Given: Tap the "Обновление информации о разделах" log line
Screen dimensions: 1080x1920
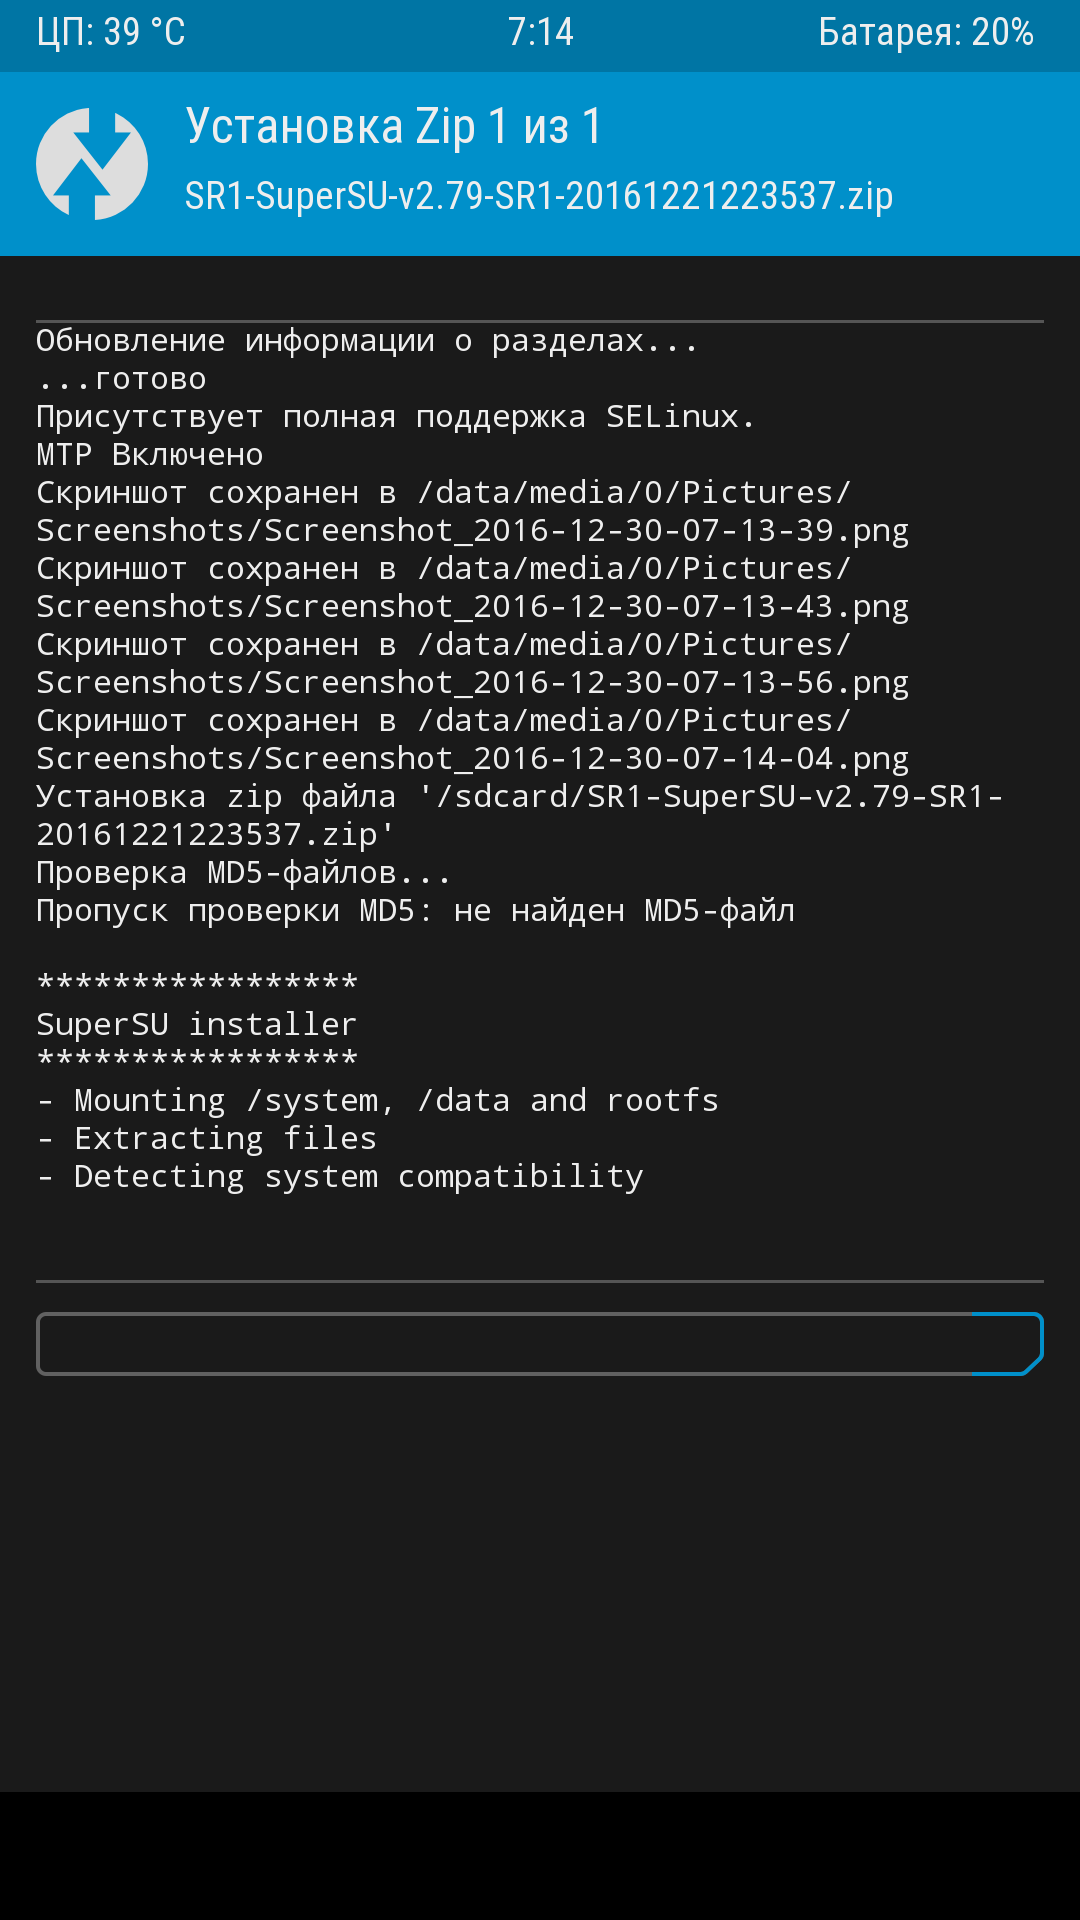Looking at the screenshot, I should (366, 341).
